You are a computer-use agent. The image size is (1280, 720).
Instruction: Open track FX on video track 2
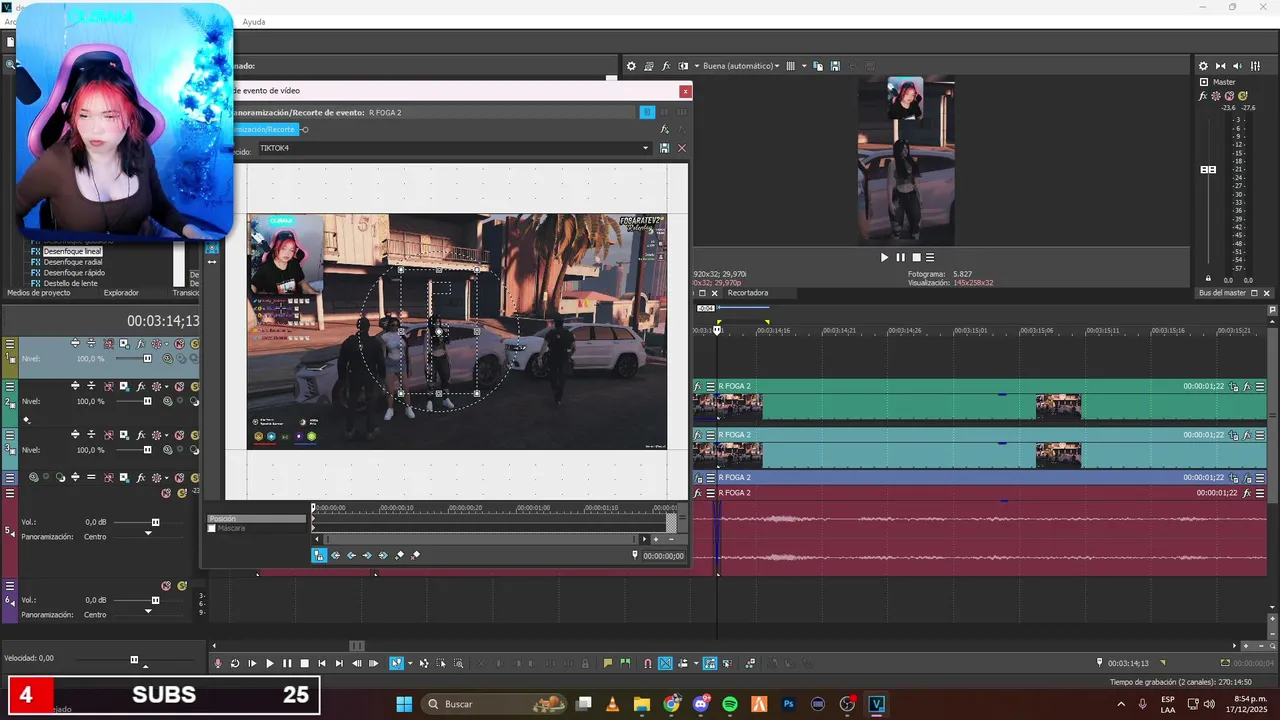(141, 386)
